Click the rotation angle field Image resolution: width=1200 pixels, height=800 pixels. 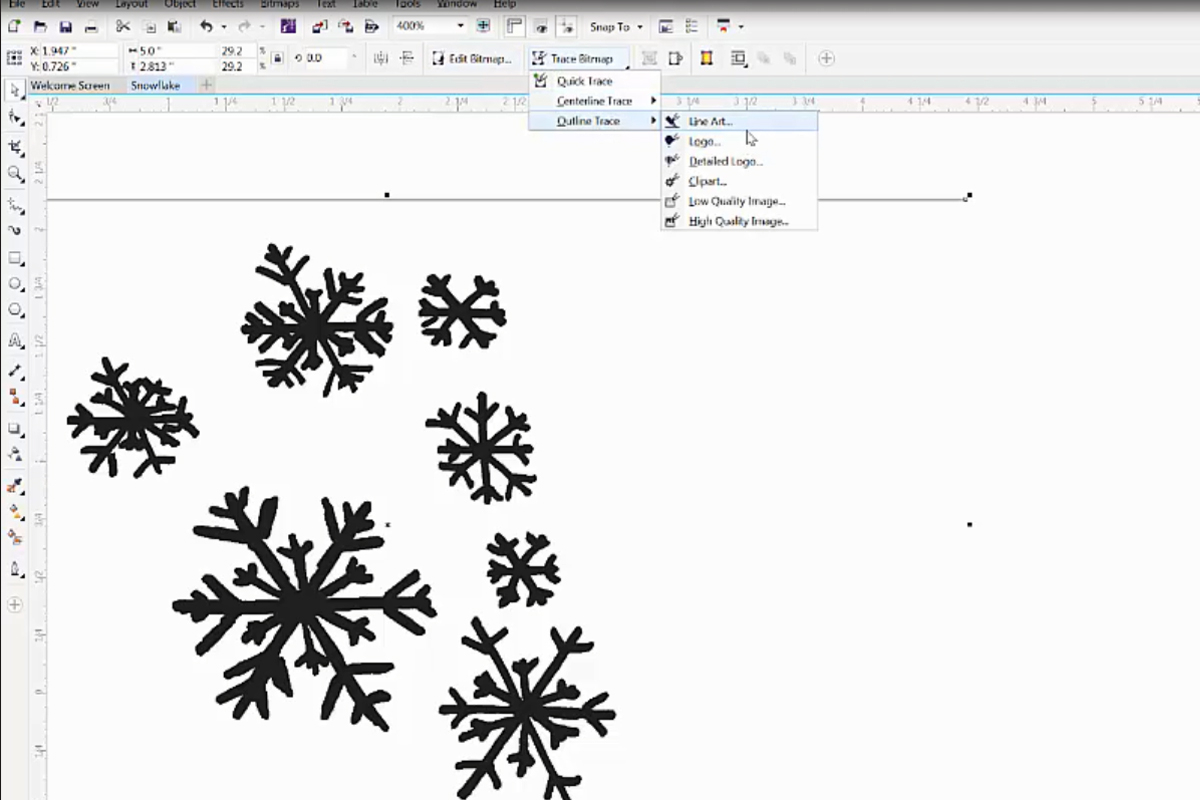tap(326, 59)
